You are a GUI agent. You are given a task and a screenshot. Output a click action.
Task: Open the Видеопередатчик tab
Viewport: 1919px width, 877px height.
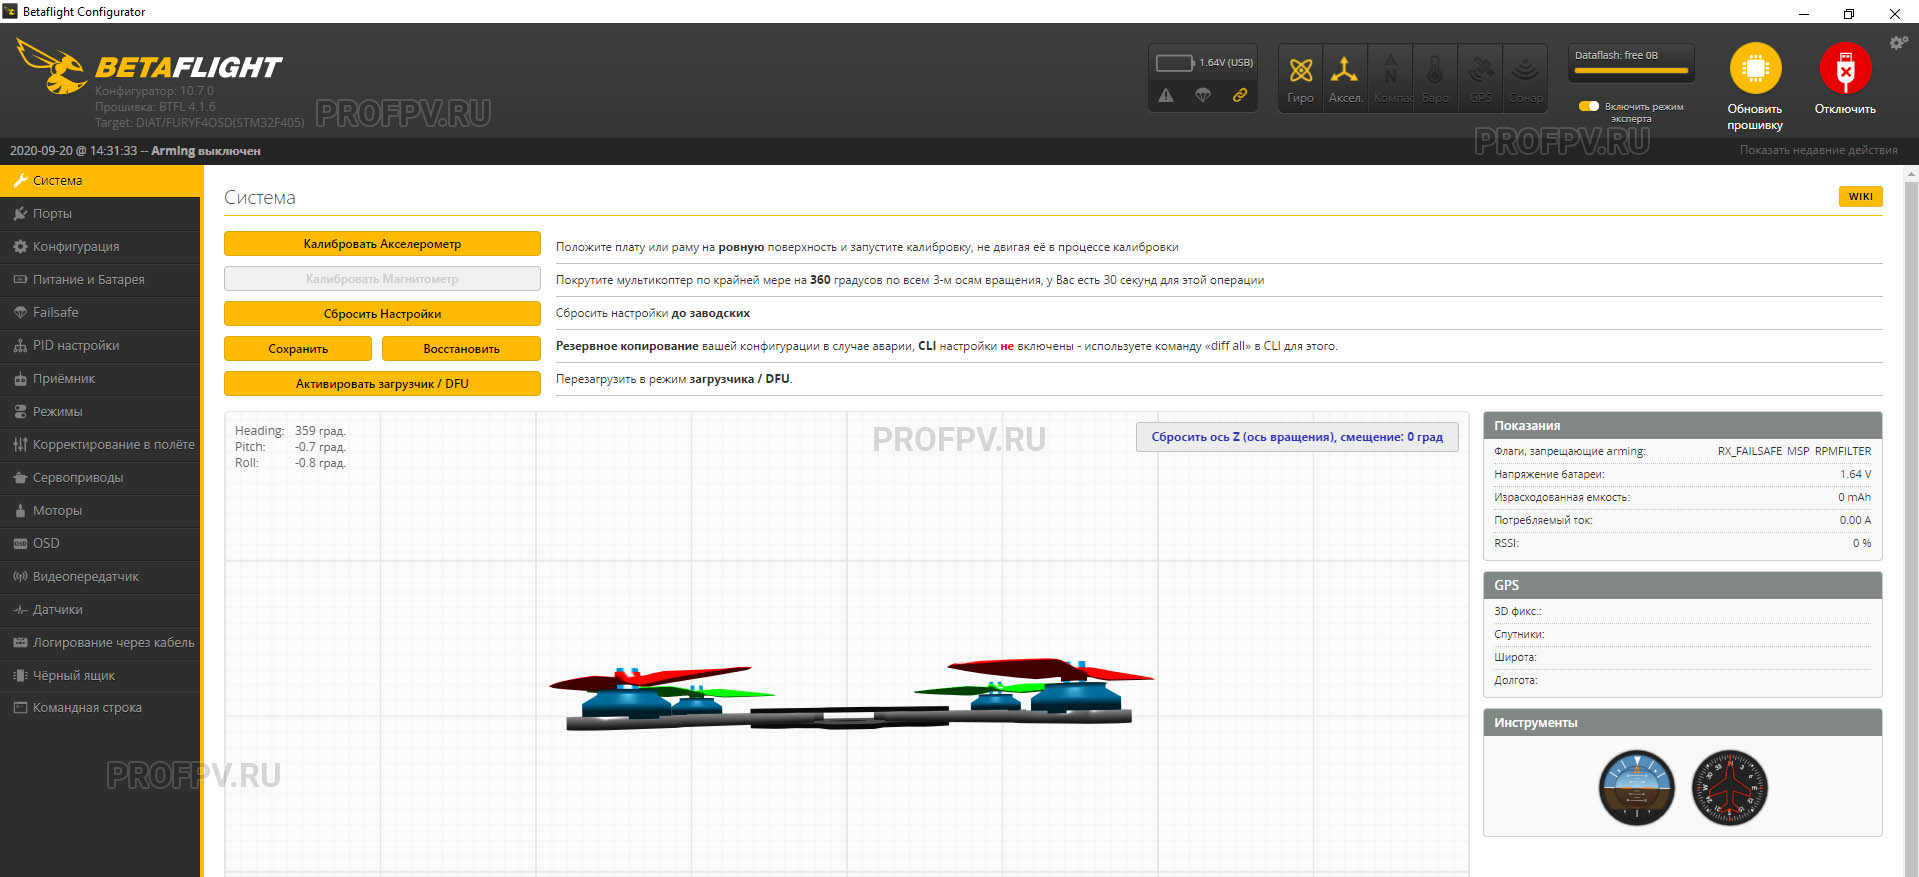tap(100, 577)
